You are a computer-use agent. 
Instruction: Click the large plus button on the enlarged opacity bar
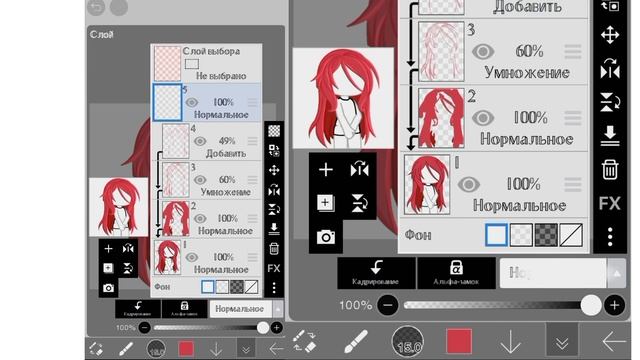(614, 305)
